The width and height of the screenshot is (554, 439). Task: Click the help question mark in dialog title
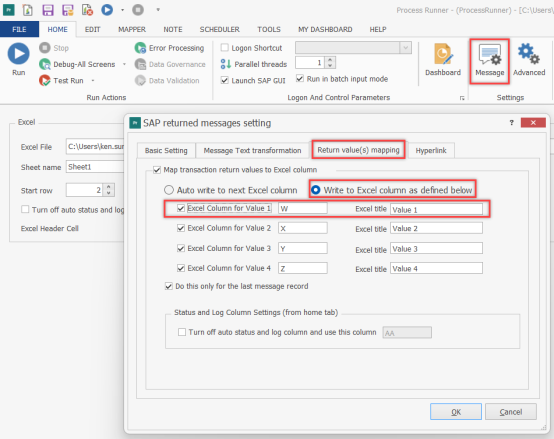click(511, 123)
